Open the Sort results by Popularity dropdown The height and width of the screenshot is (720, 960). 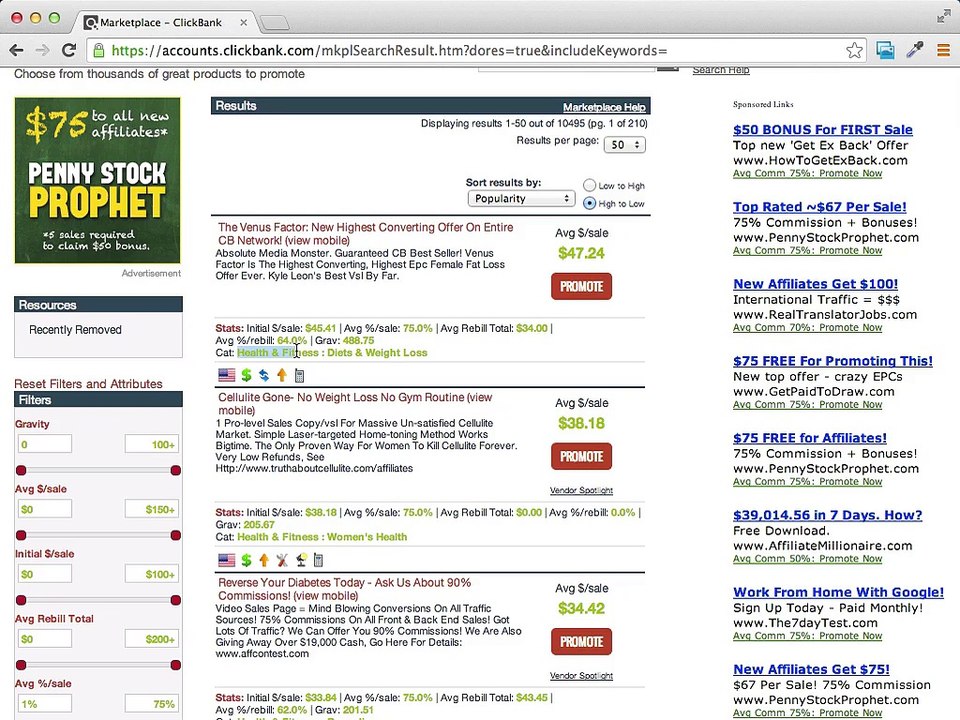[x=521, y=198]
